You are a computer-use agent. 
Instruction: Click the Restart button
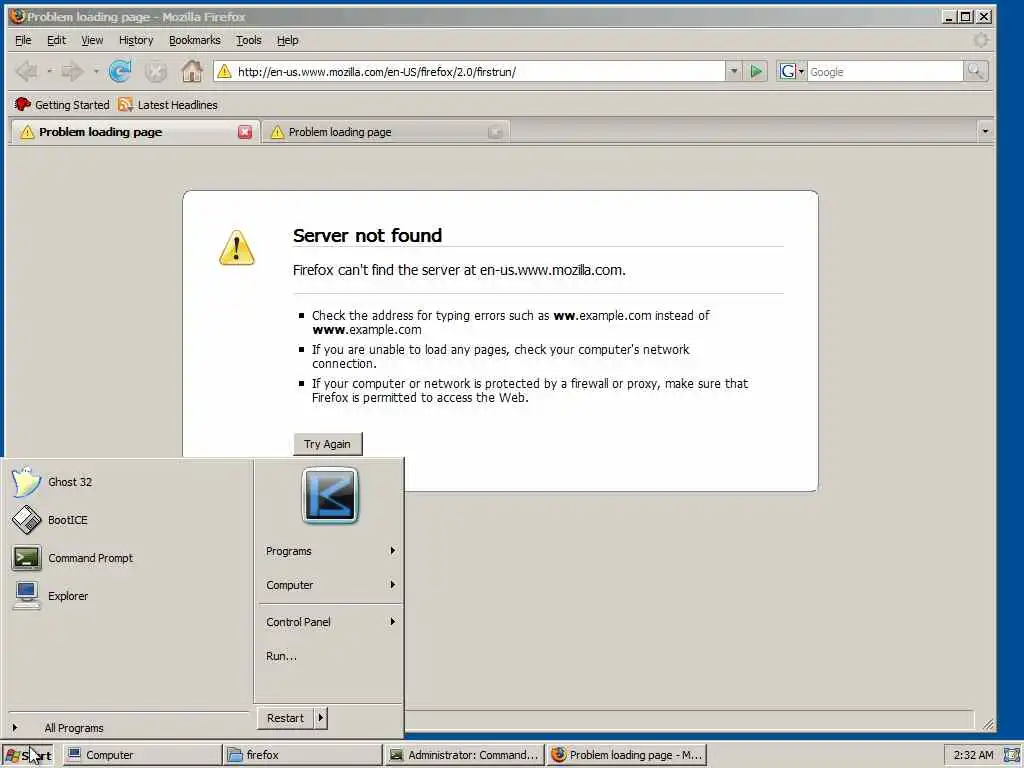(285, 718)
